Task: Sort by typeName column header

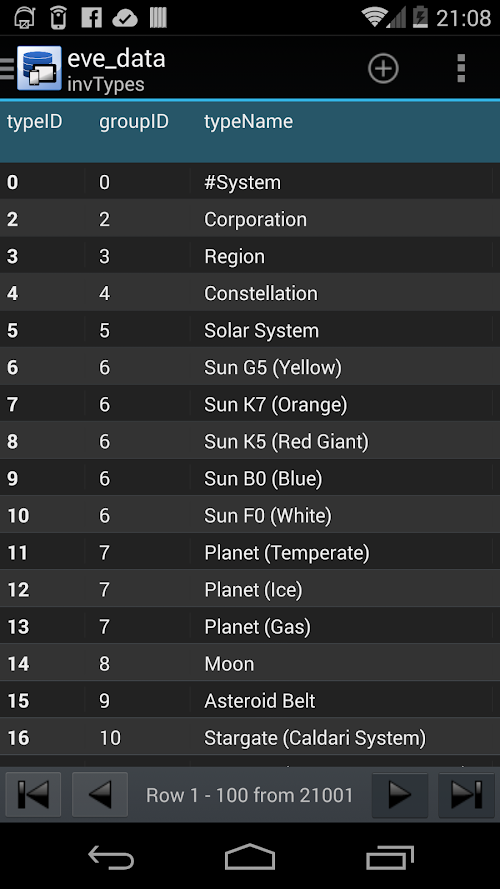Action: coord(248,121)
